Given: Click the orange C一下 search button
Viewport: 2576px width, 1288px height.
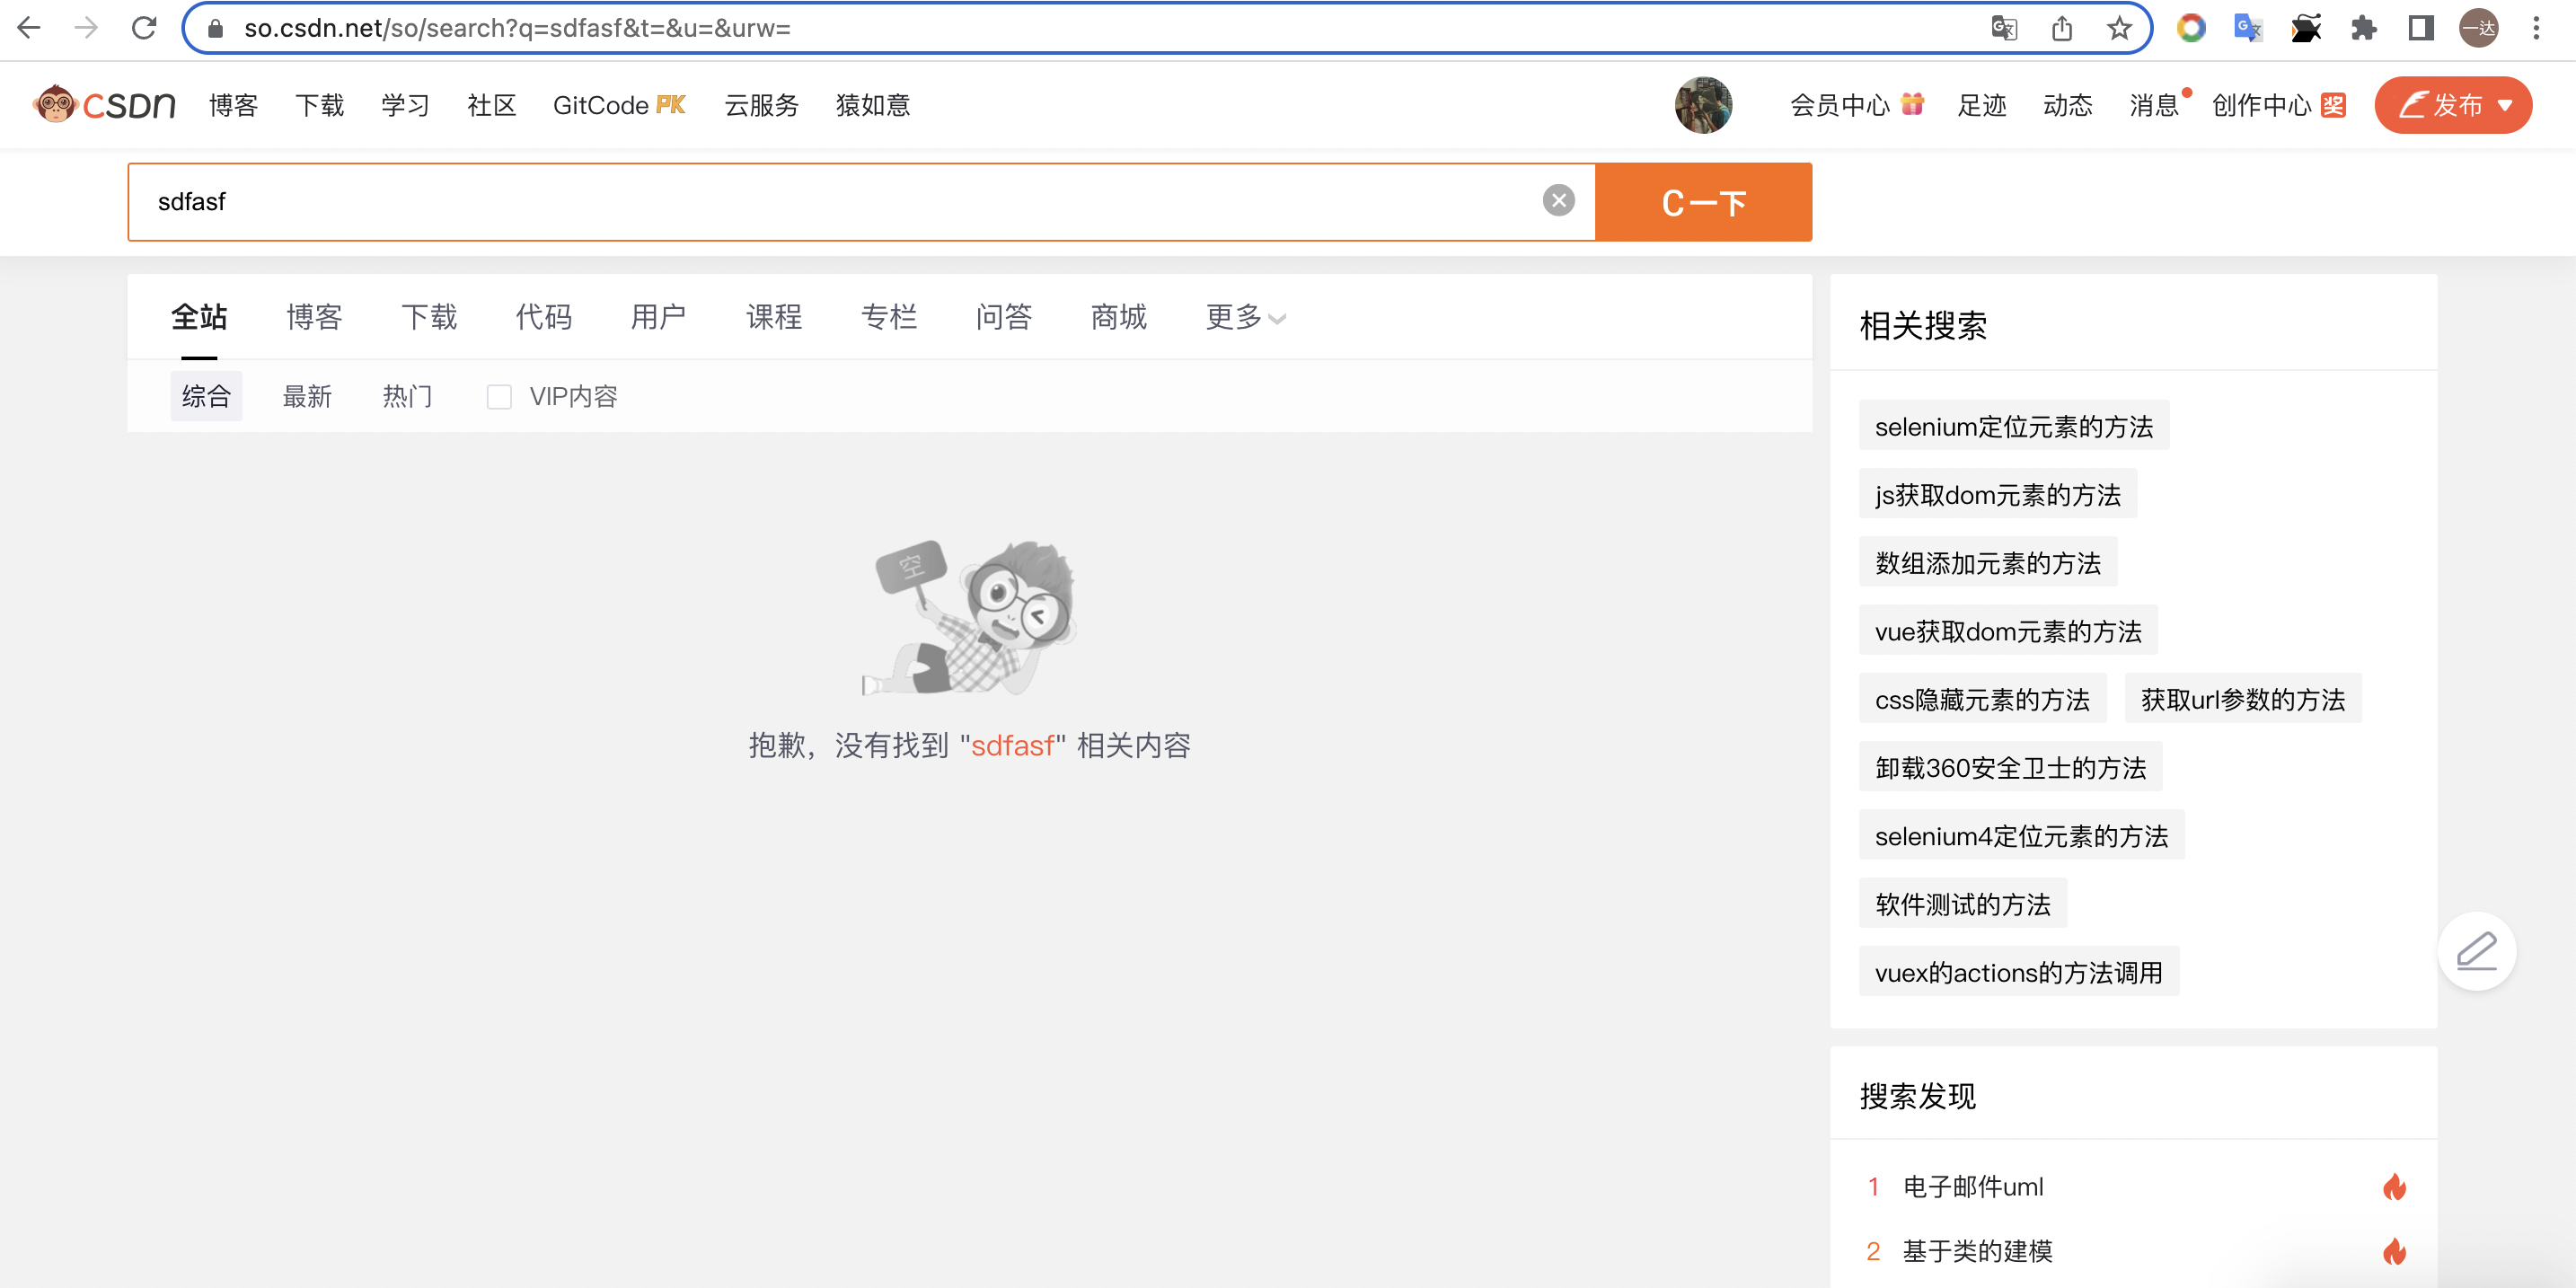Looking at the screenshot, I should pos(1703,202).
